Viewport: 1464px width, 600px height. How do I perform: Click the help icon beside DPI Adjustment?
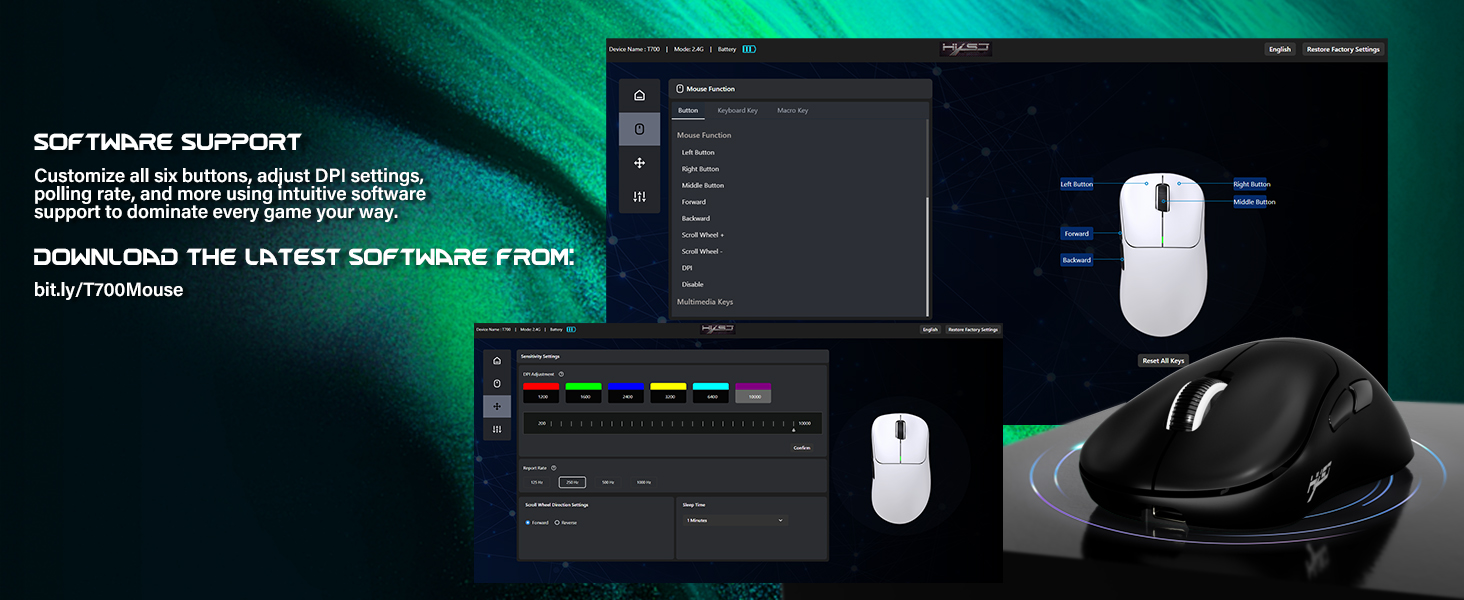pos(561,374)
